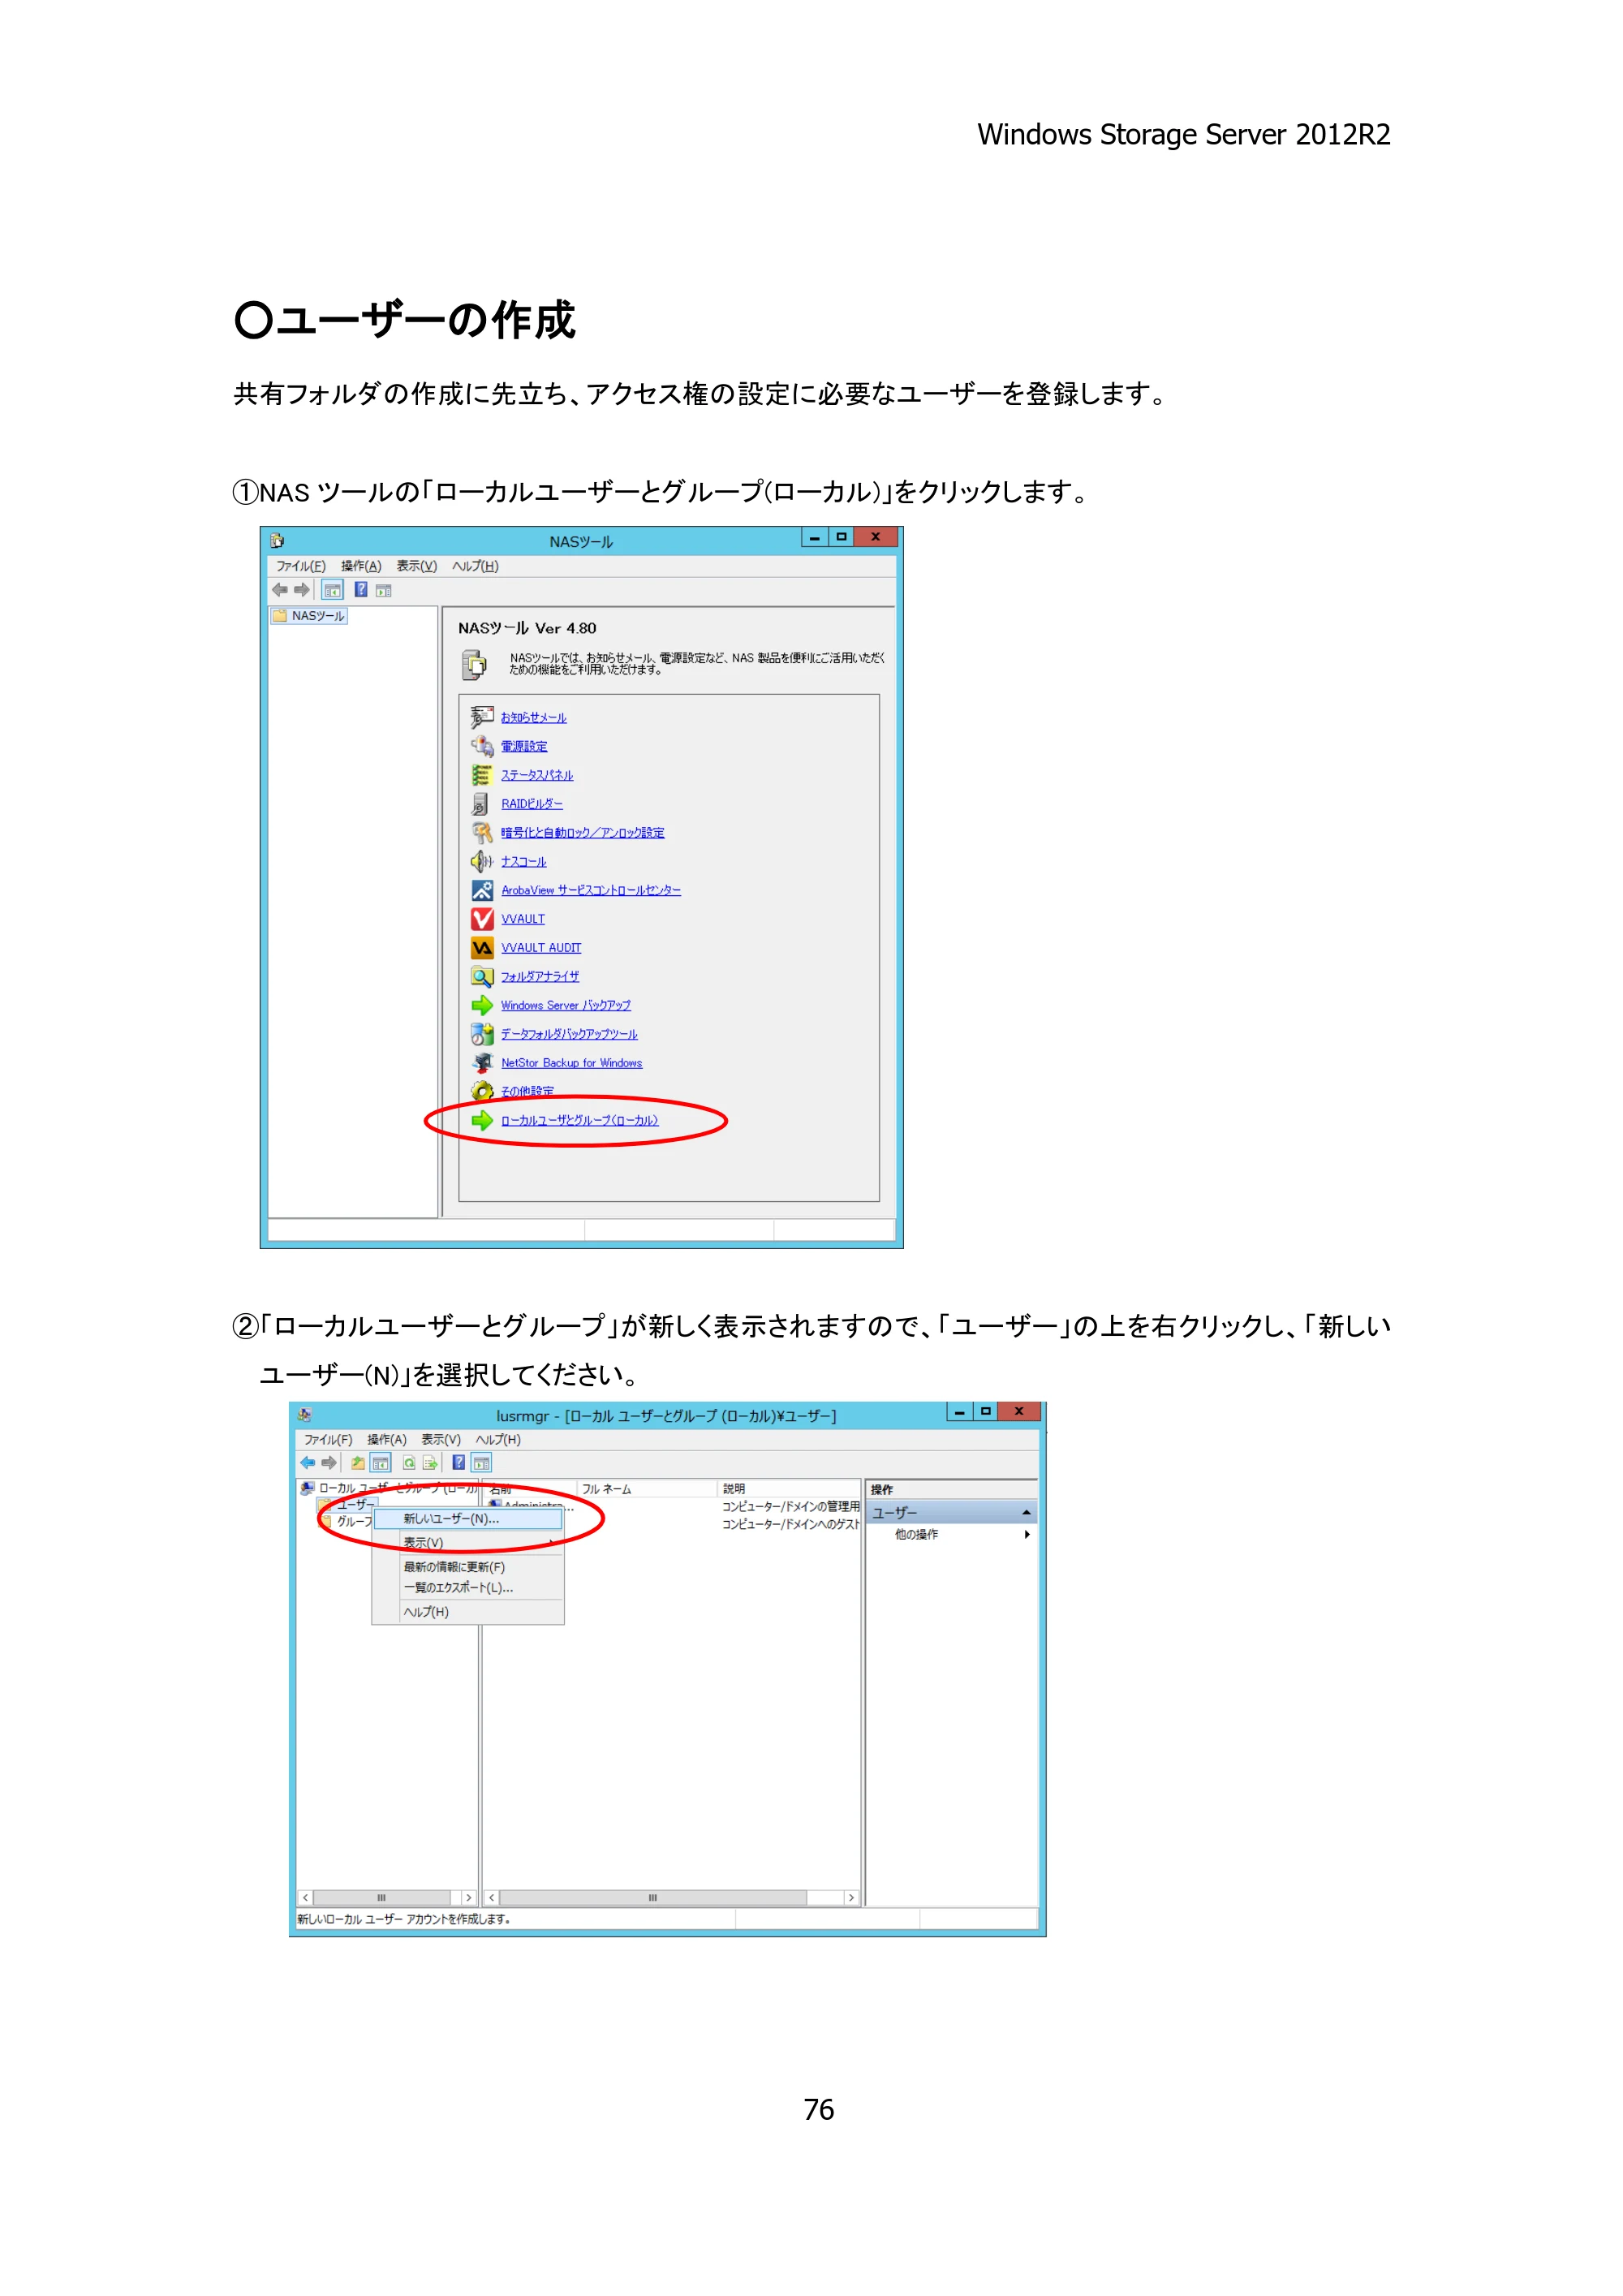The image size is (1623, 2296).
Task: Open the データフォルダバックアップツール link
Action: [569, 1034]
